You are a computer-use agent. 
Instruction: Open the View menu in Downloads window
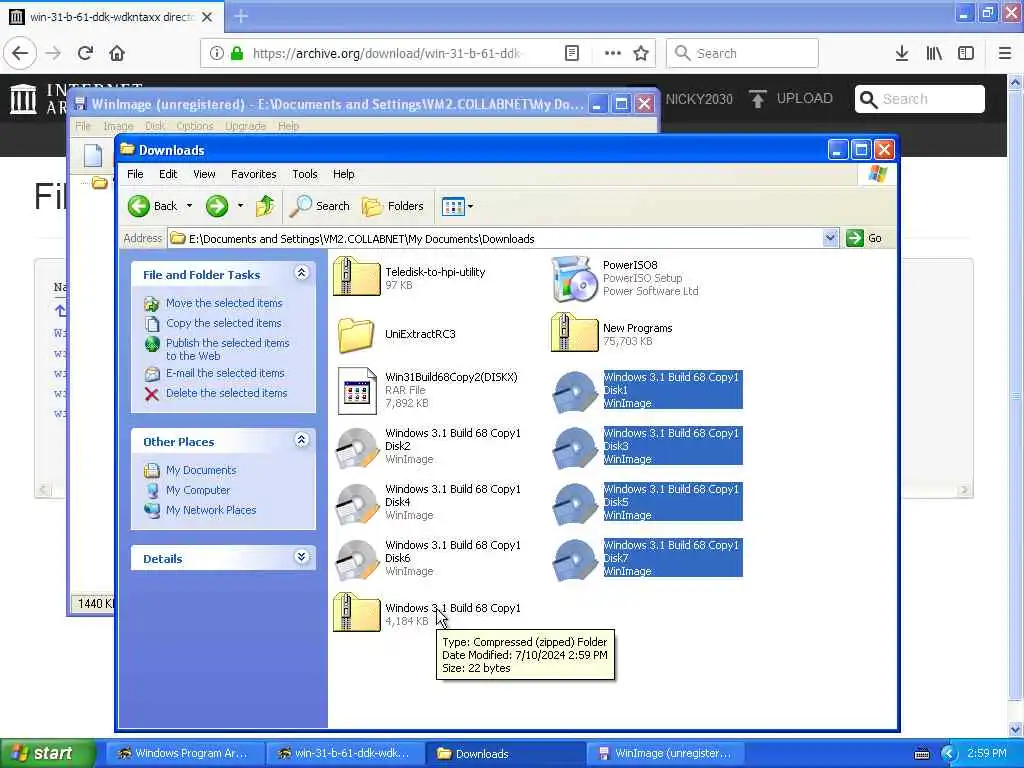(x=204, y=174)
